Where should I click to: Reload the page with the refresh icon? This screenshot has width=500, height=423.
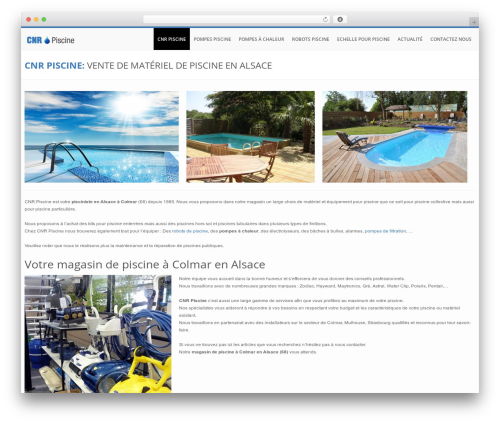(x=325, y=19)
